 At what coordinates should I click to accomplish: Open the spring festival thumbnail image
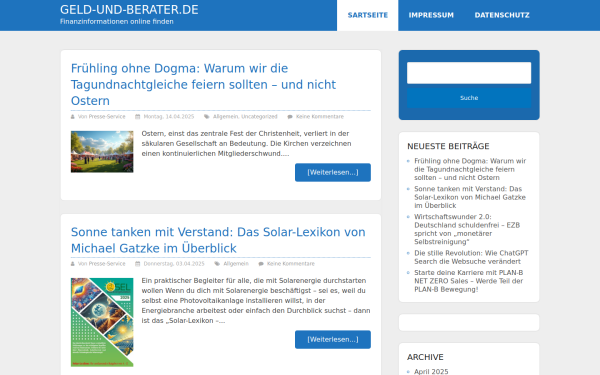coord(102,152)
